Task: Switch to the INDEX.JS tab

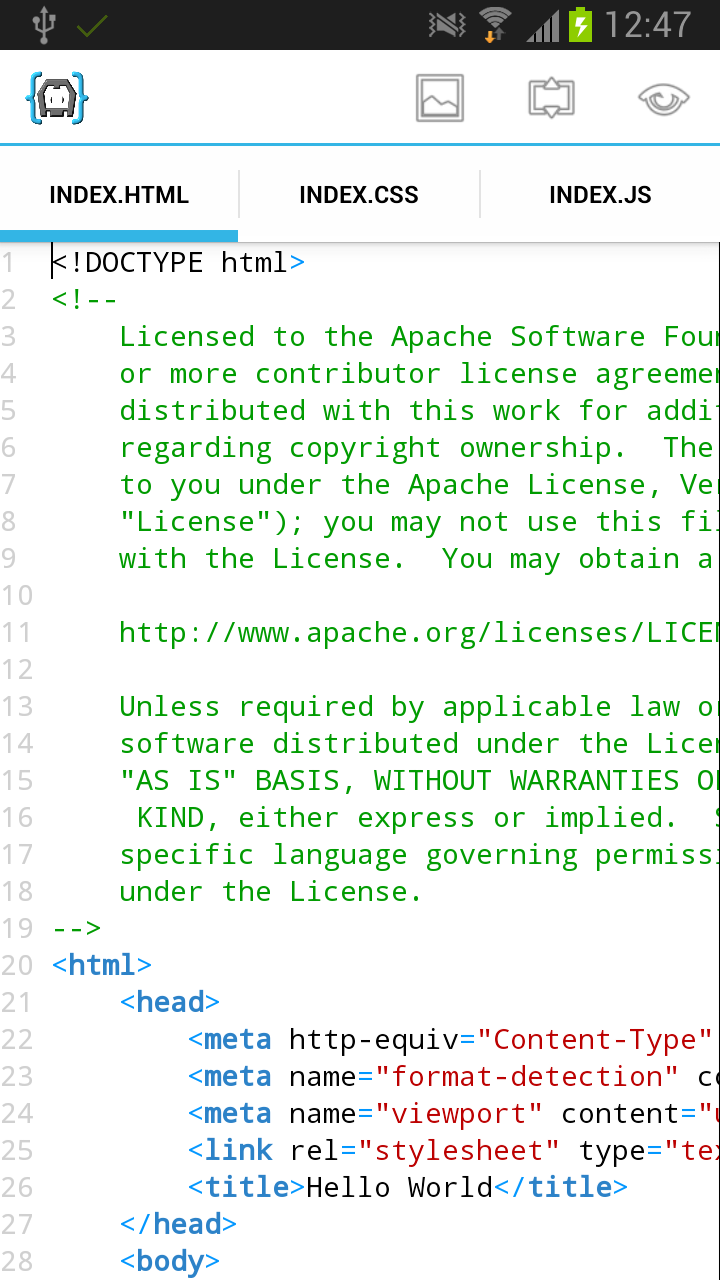Action: pyautogui.click(x=600, y=195)
